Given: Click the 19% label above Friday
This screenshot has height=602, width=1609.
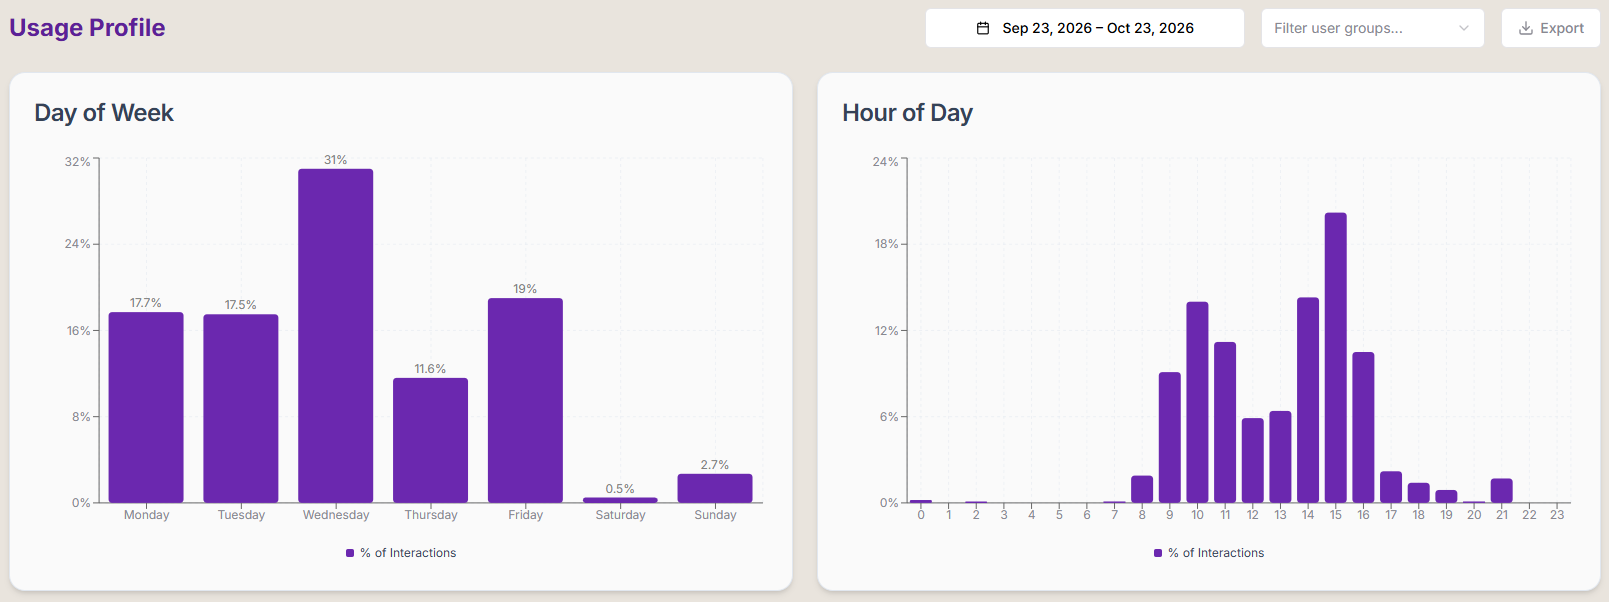Looking at the screenshot, I should click(525, 289).
